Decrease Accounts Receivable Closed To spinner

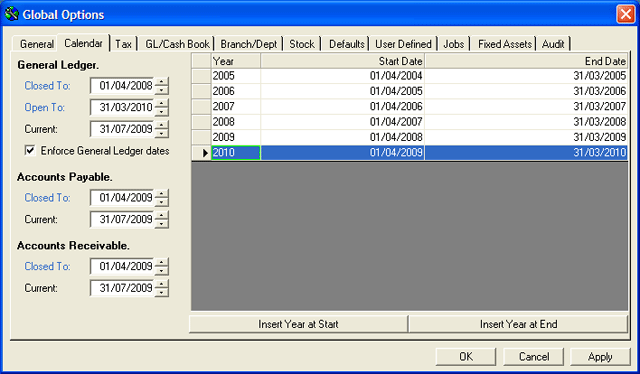[162, 270]
